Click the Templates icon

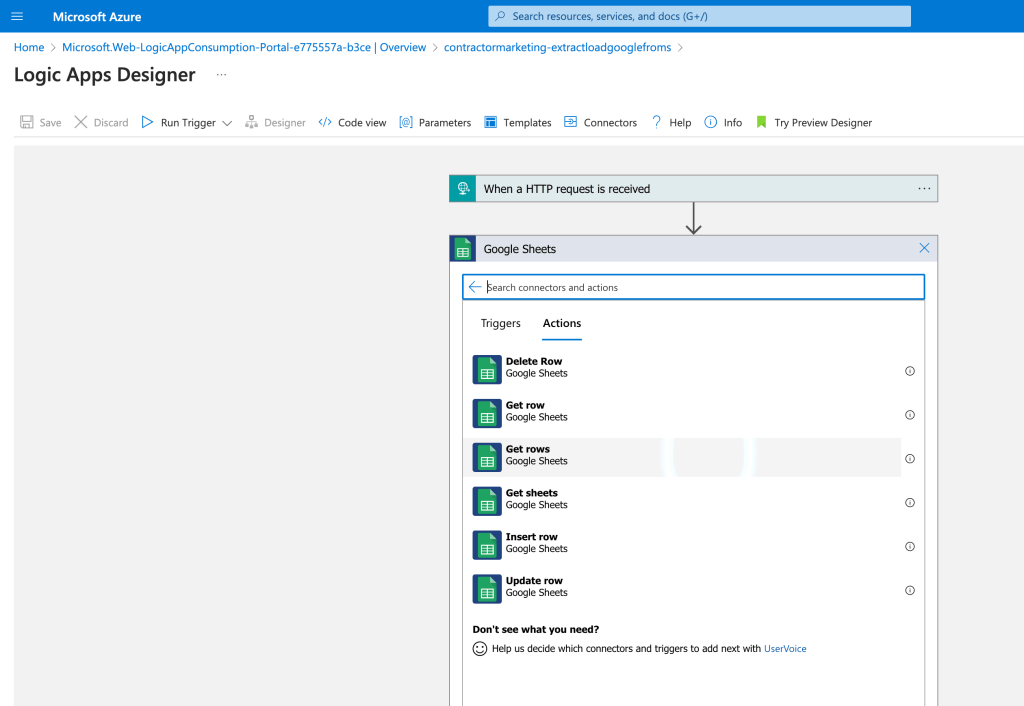click(490, 122)
